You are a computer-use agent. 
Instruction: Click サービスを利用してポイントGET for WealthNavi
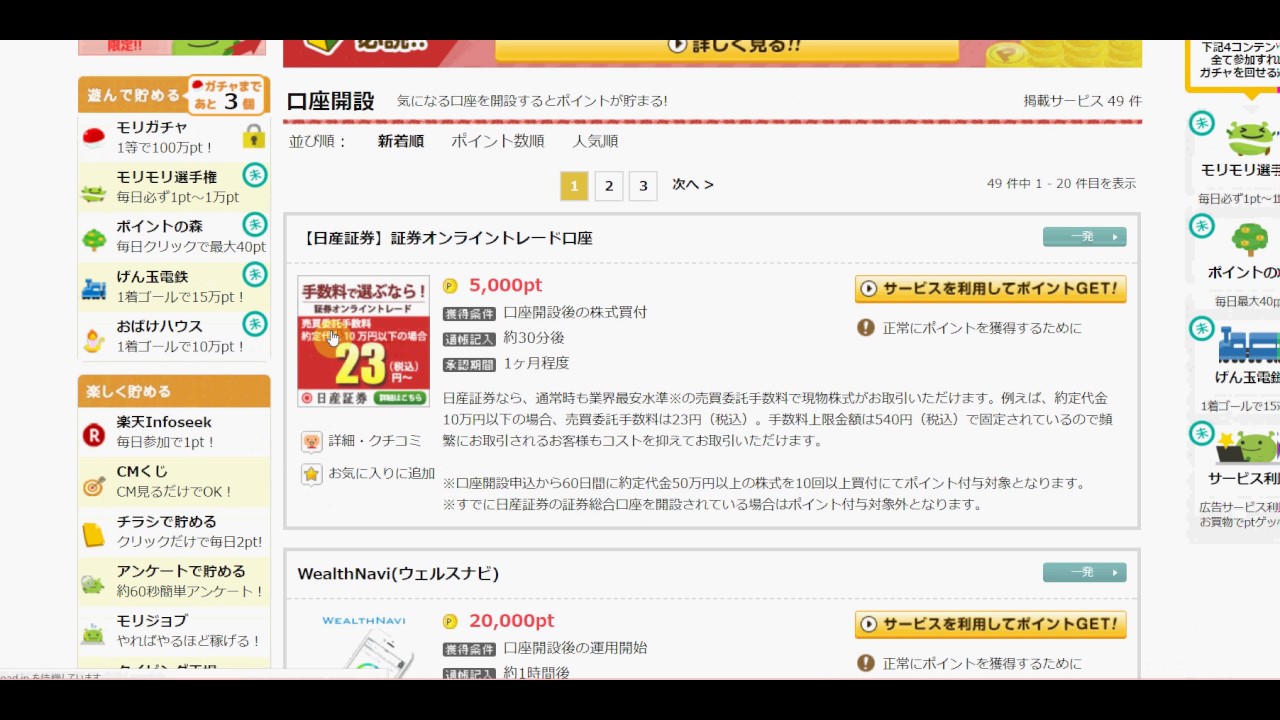pyautogui.click(x=991, y=624)
